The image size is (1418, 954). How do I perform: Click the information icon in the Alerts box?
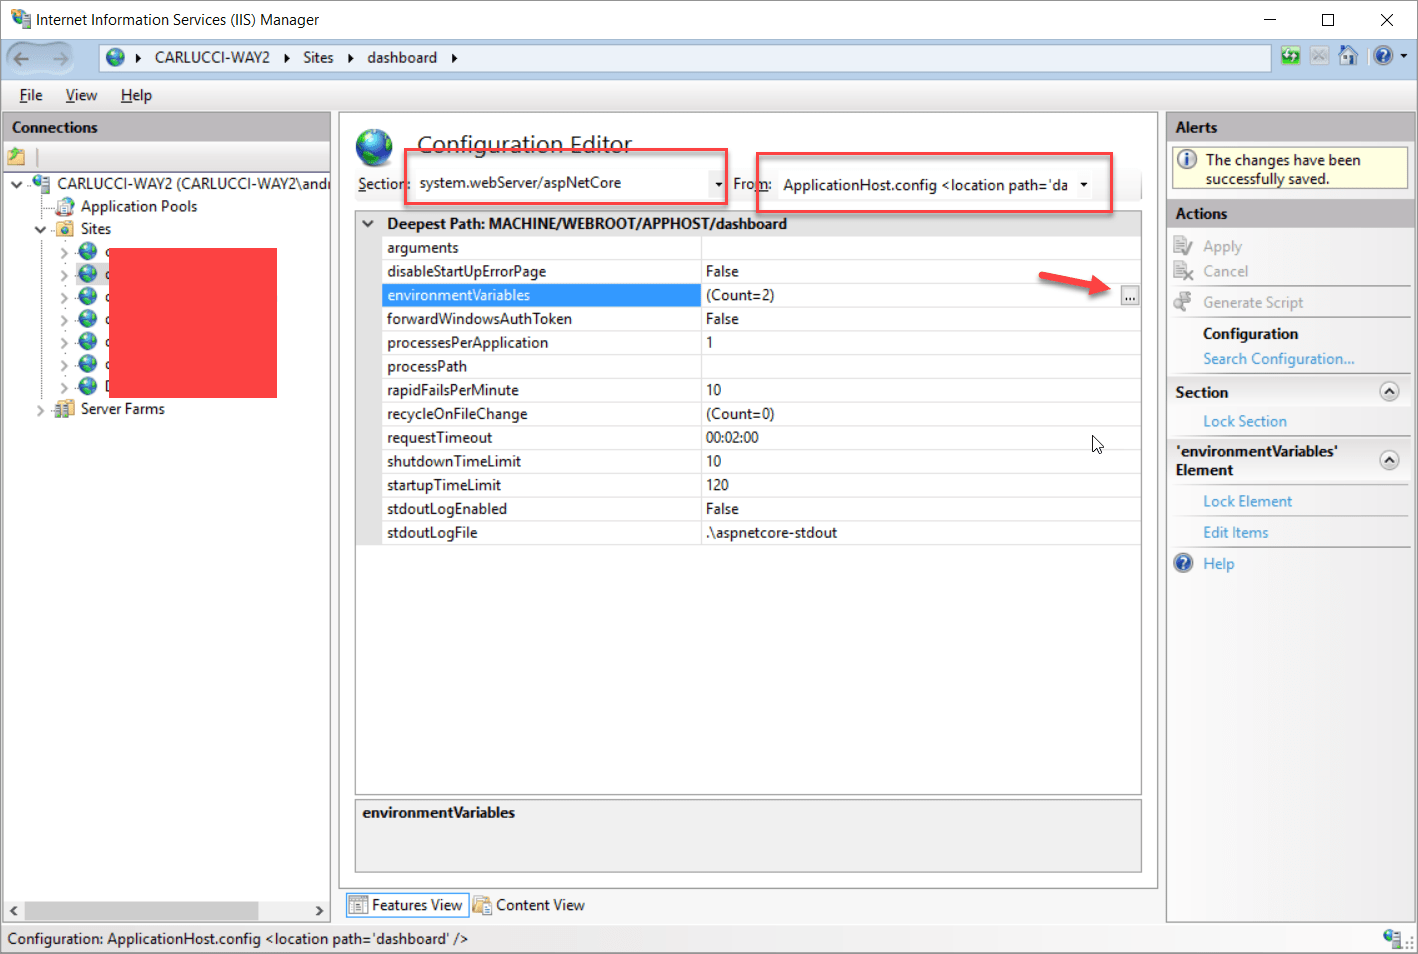pos(1187,160)
